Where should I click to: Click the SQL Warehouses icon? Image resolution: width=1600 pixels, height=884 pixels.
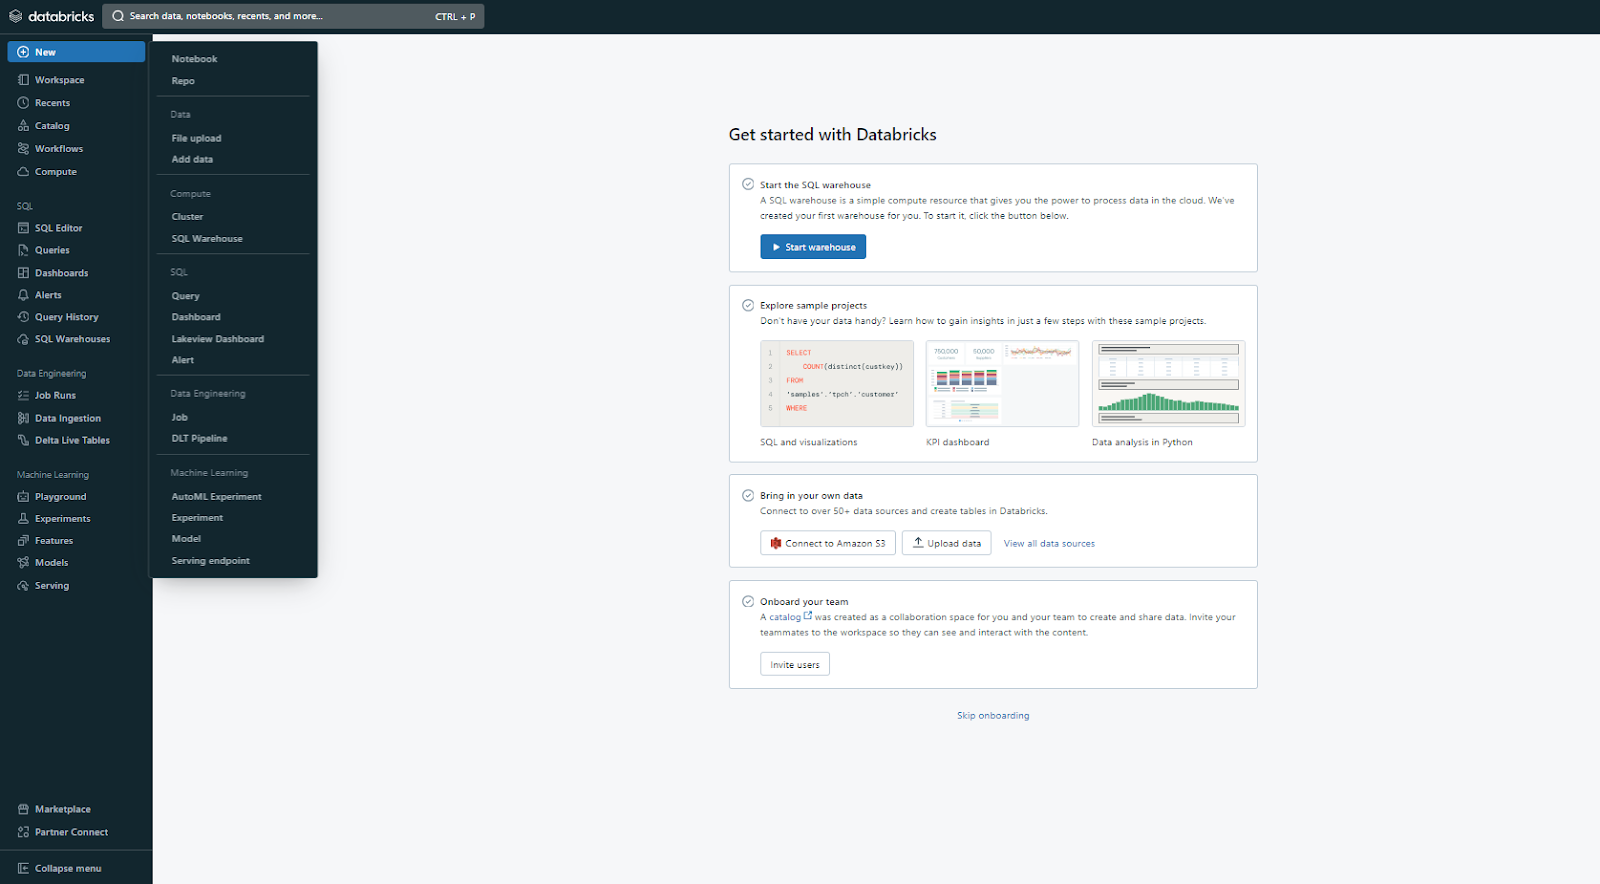tap(23, 339)
